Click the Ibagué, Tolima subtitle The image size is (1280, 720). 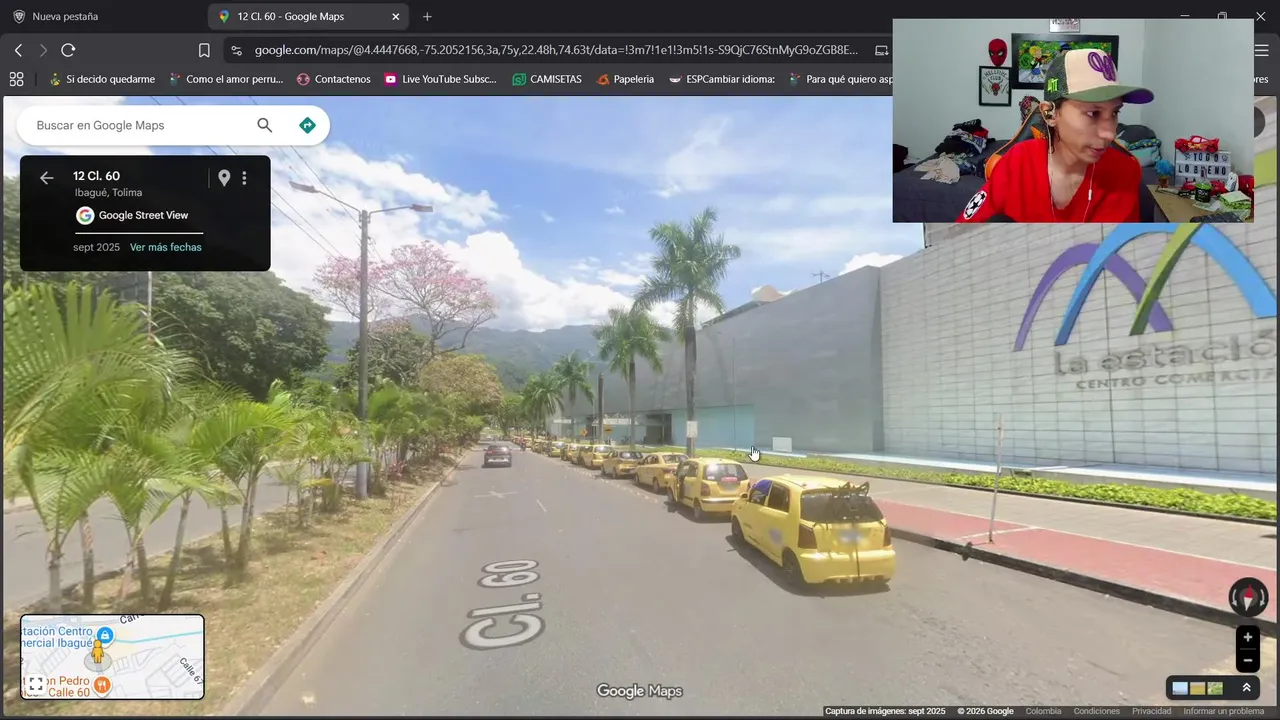pyautogui.click(x=108, y=193)
